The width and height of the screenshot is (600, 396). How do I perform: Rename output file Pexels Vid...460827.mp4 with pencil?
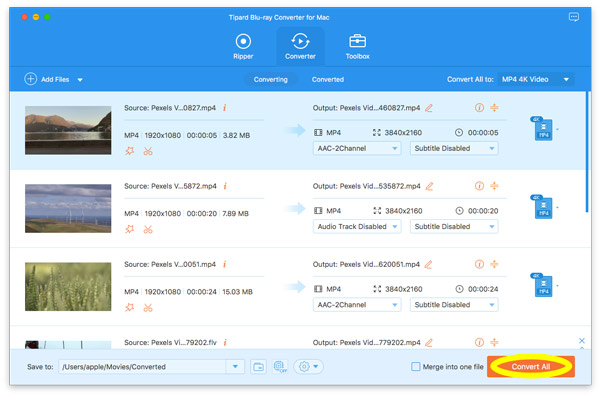click(429, 108)
